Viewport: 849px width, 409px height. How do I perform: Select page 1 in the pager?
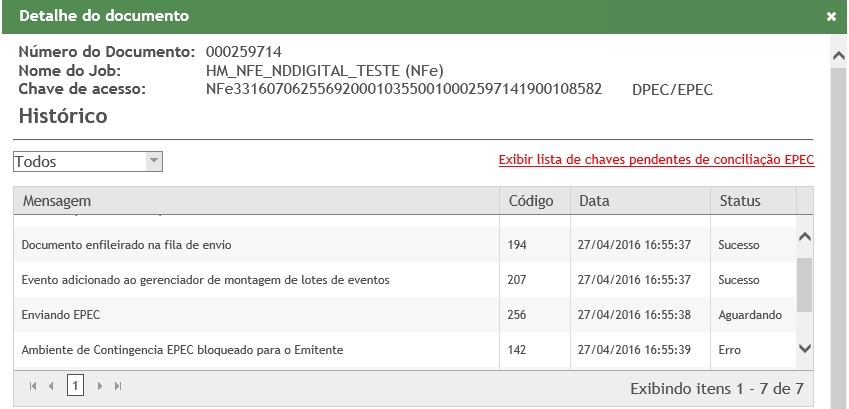click(x=75, y=386)
